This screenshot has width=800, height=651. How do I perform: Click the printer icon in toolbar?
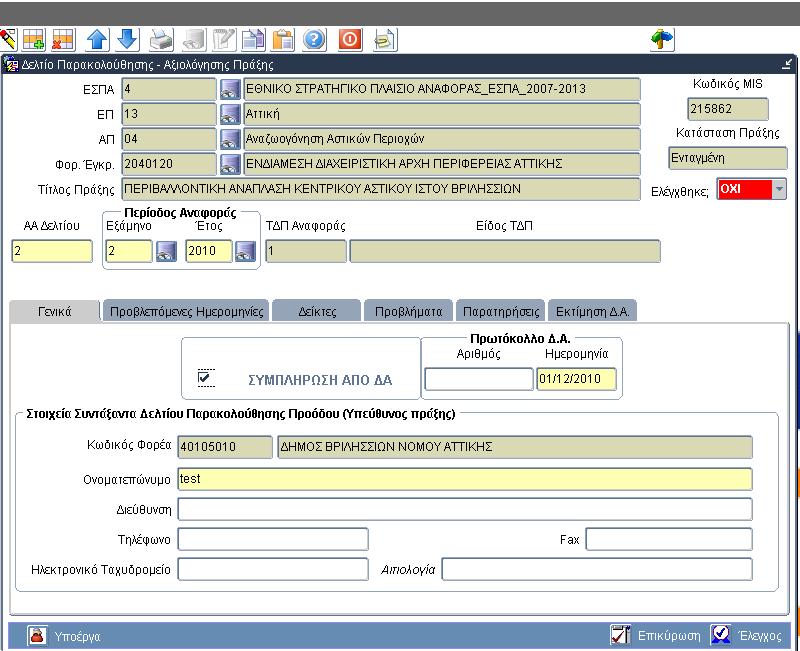(162, 39)
